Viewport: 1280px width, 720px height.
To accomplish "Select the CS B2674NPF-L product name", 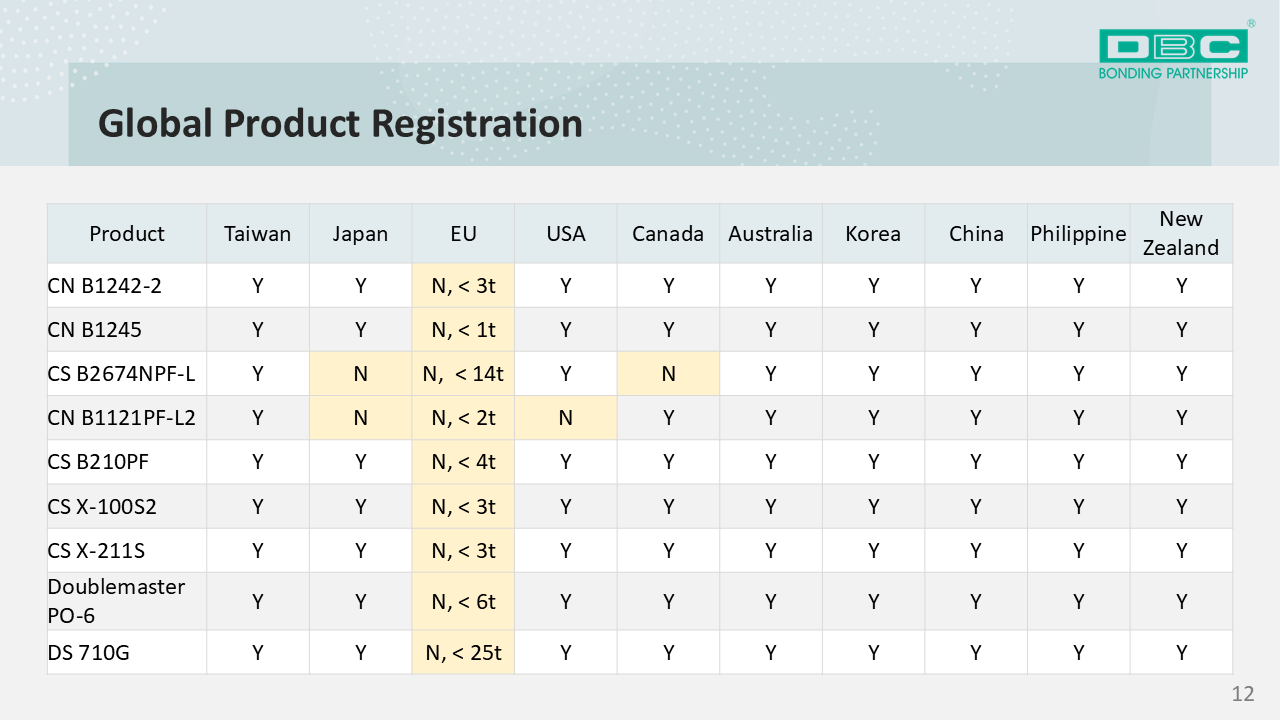I will point(121,374).
